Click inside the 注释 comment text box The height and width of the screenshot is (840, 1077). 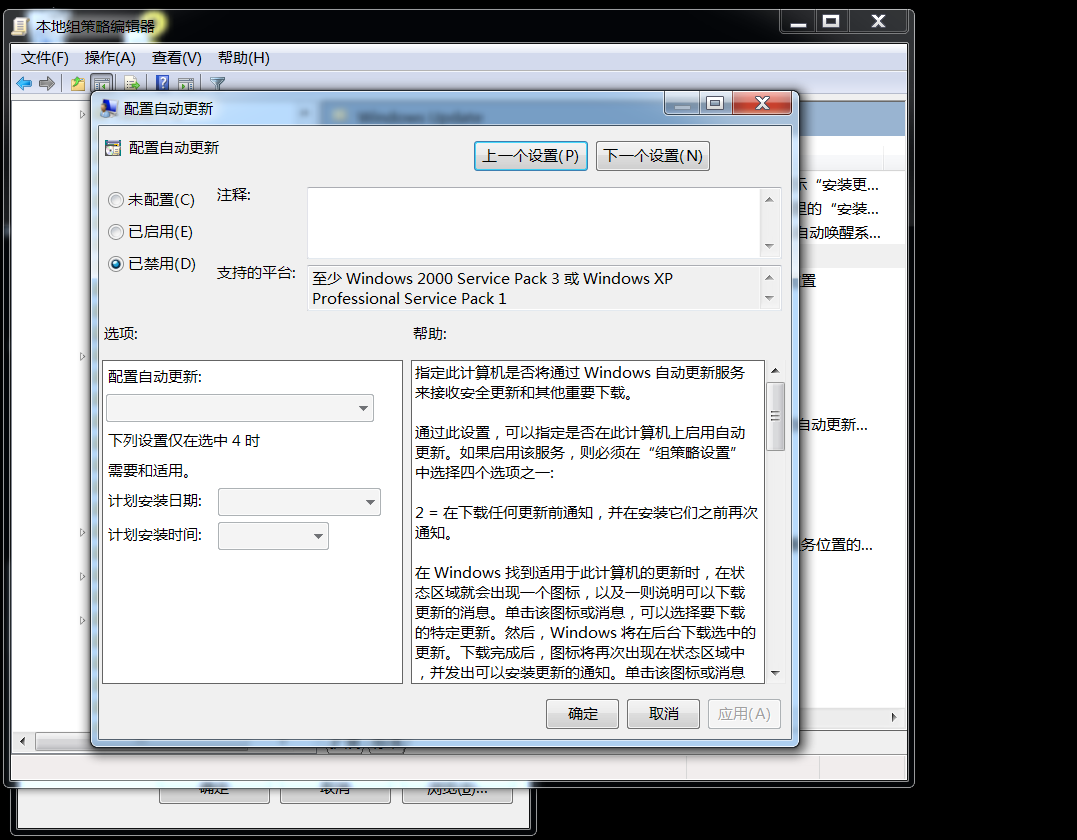[534, 223]
